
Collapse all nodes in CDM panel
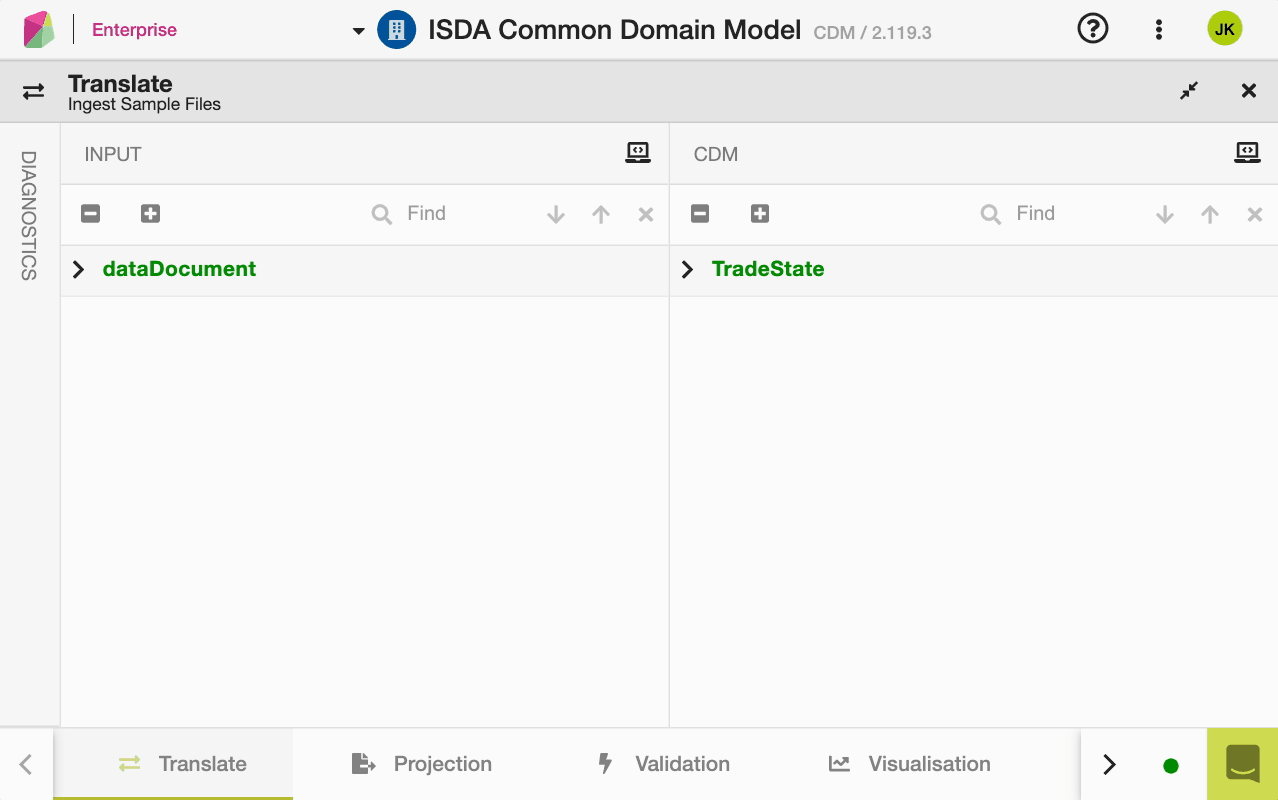700,213
